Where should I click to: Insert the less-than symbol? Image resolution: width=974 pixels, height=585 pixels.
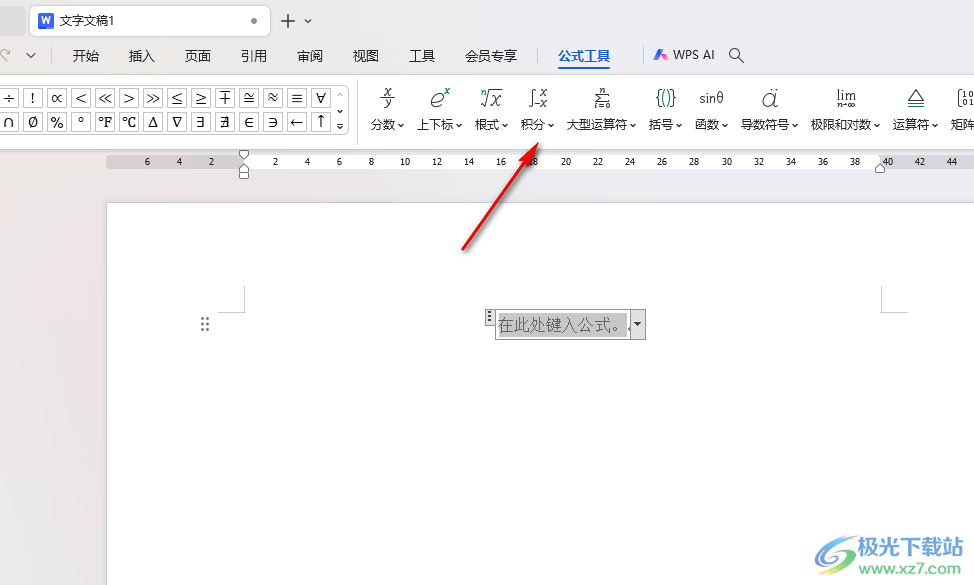click(81, 98)
